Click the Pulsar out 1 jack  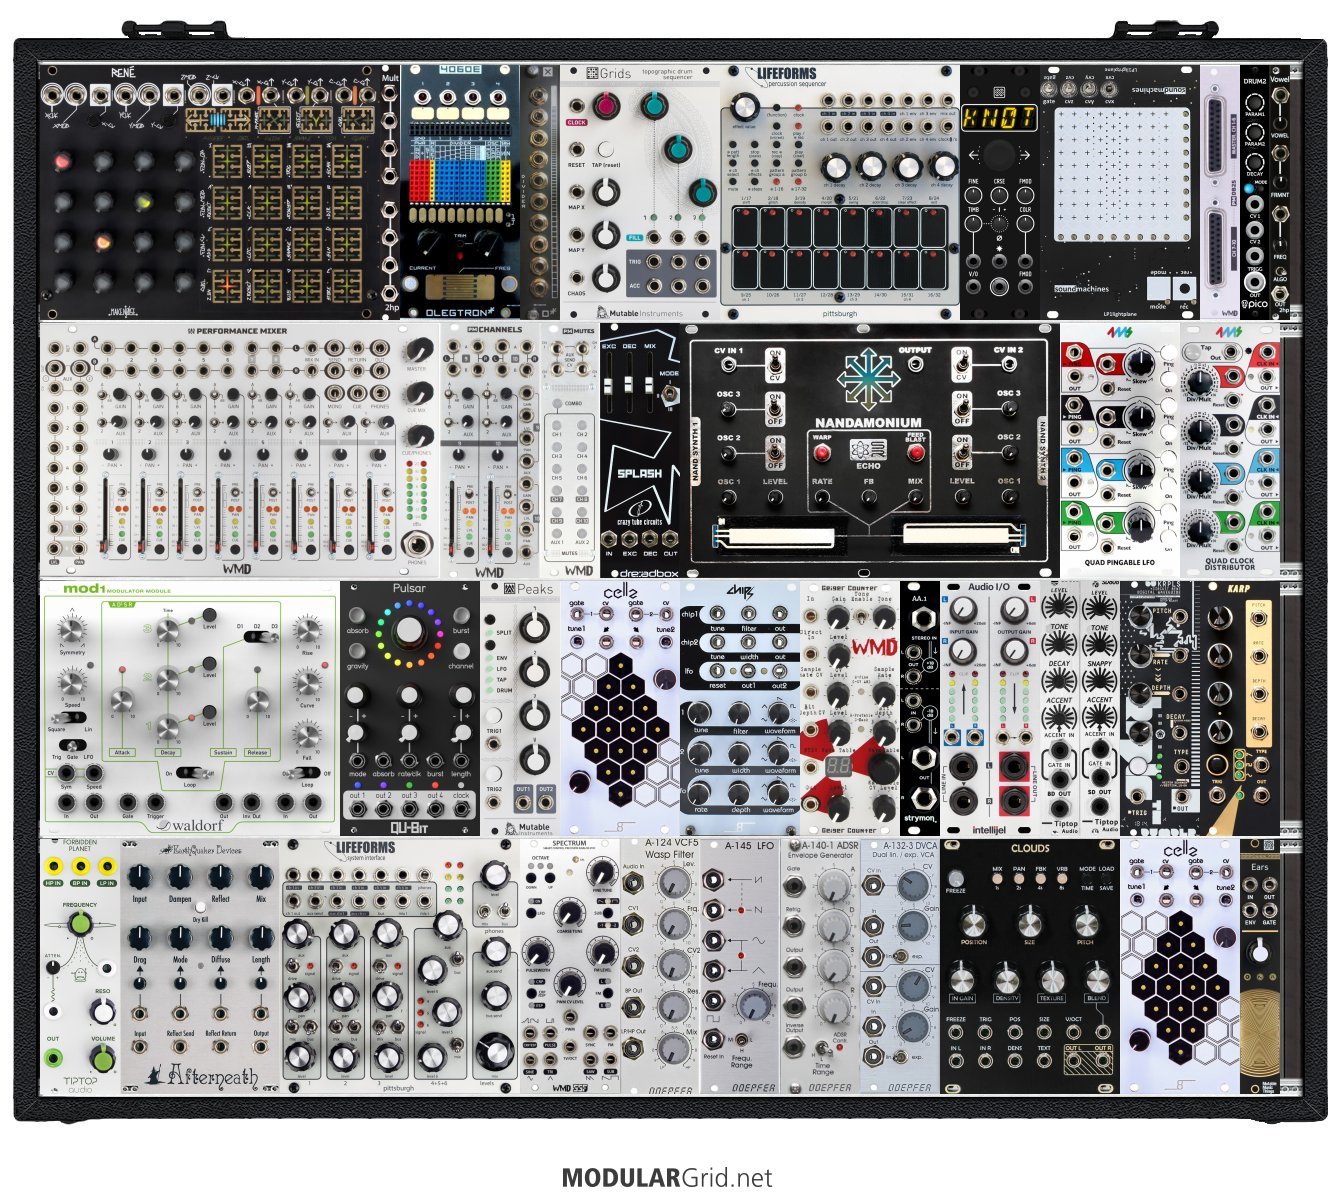click(x=358, y=808)
